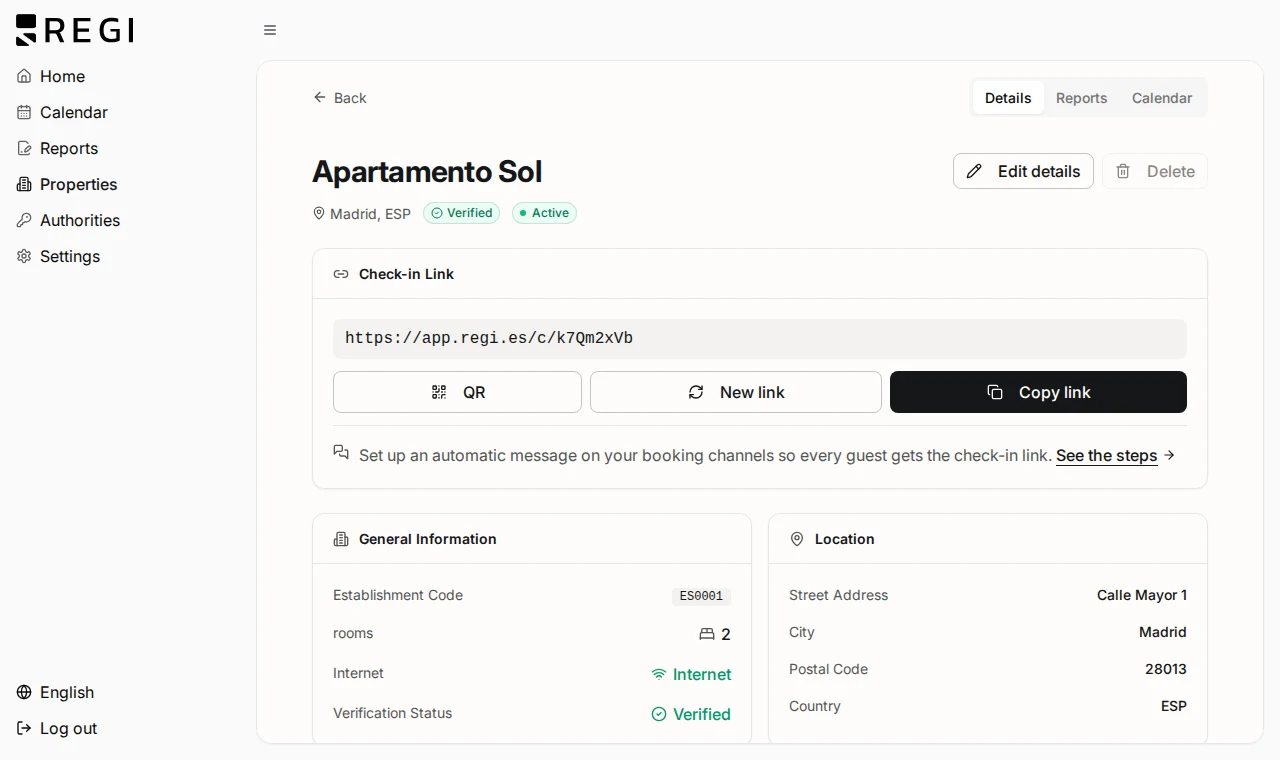Click the chat bubbles icon beside setup message
This screenshot has height=760, width=1280.
pyautogui.click(x=341, y=453)
